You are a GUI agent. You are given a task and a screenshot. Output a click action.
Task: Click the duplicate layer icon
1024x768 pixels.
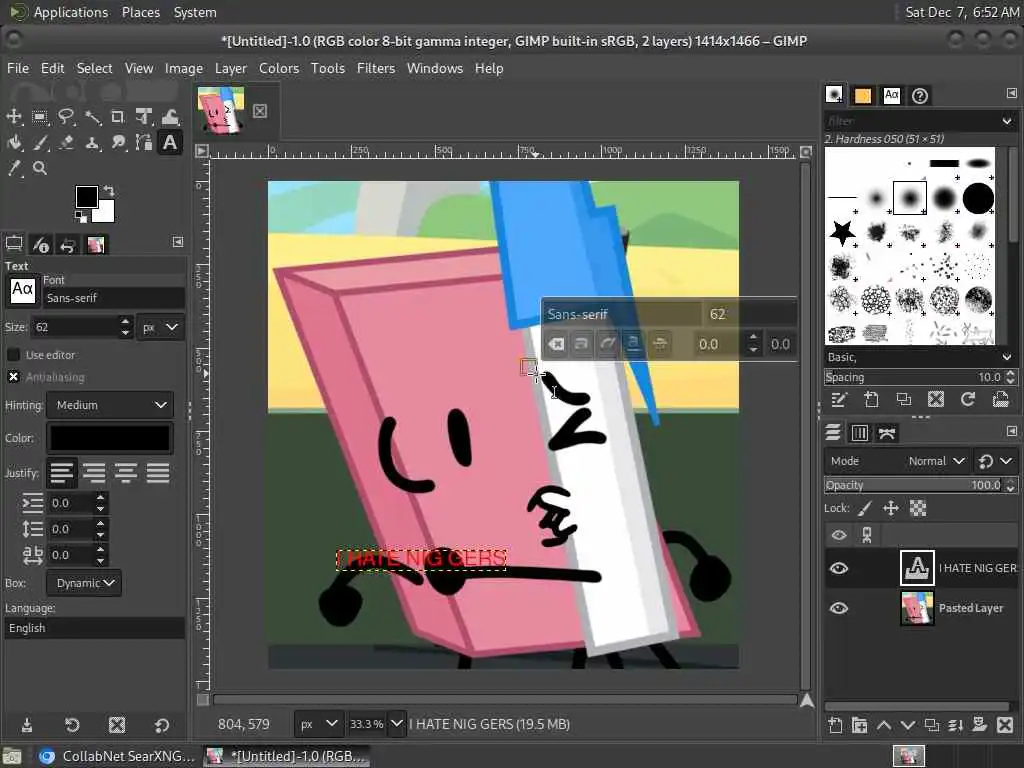(x=932, y=725)
